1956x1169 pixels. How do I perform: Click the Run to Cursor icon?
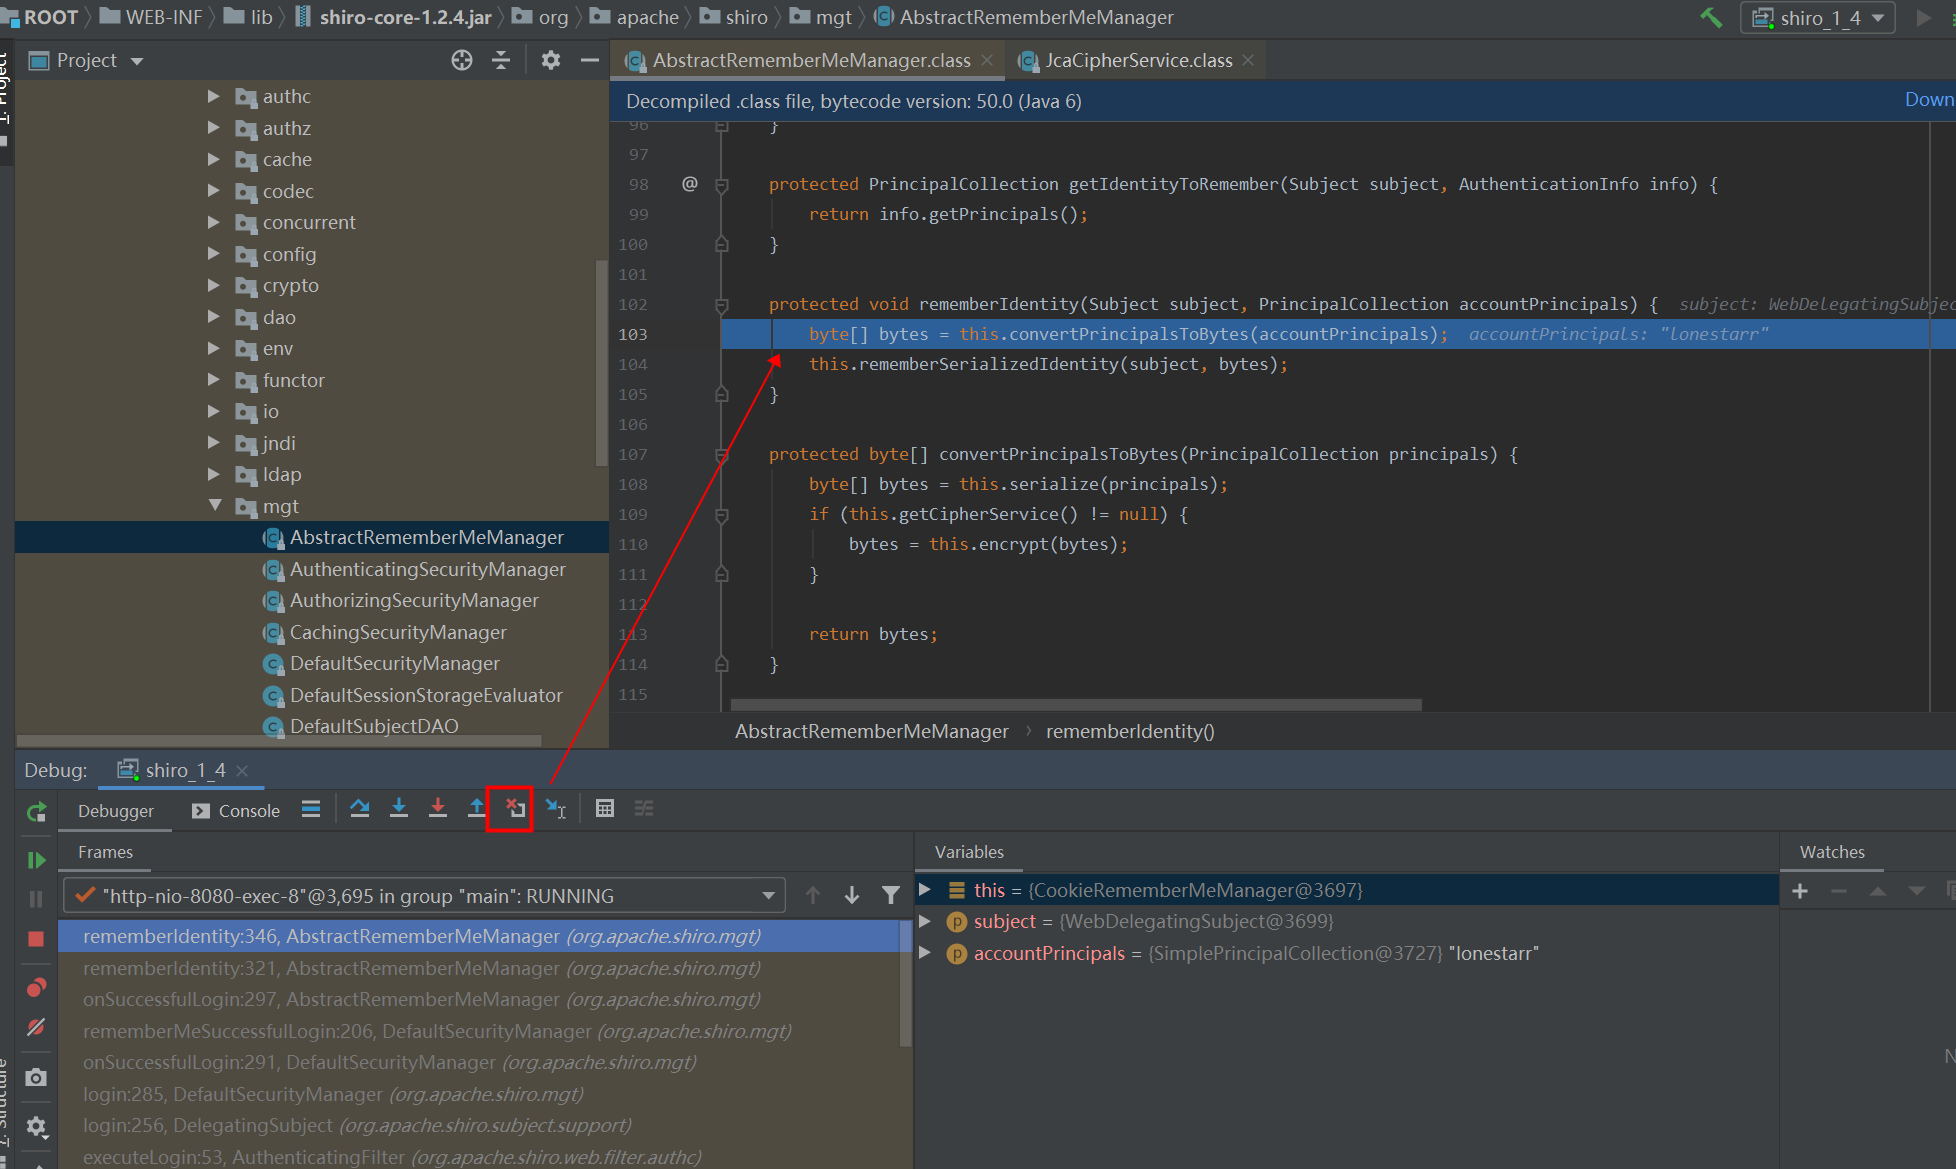[556, 809]
